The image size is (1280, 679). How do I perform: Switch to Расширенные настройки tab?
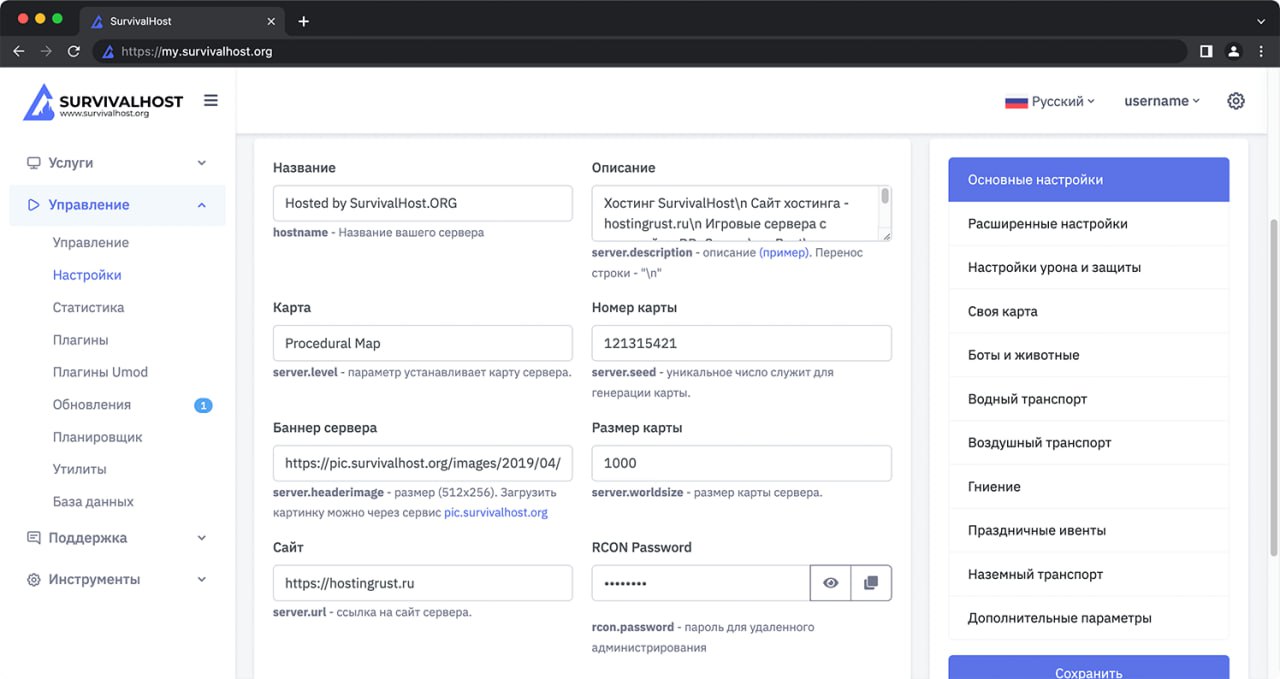[1088, 224]
